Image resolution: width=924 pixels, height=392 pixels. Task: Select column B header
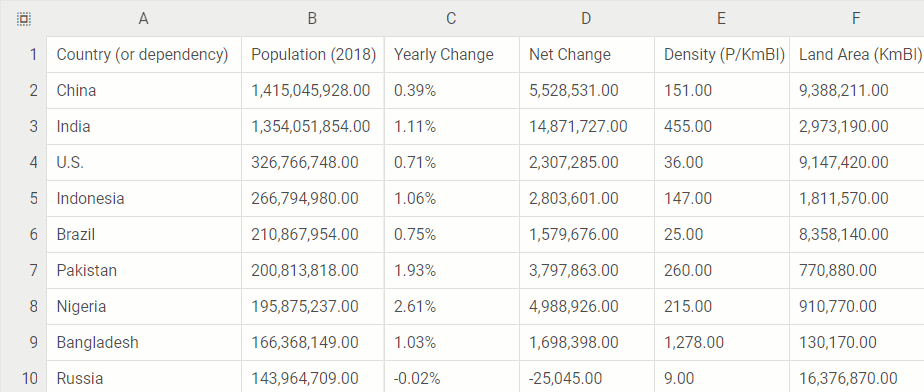[312, 19]
